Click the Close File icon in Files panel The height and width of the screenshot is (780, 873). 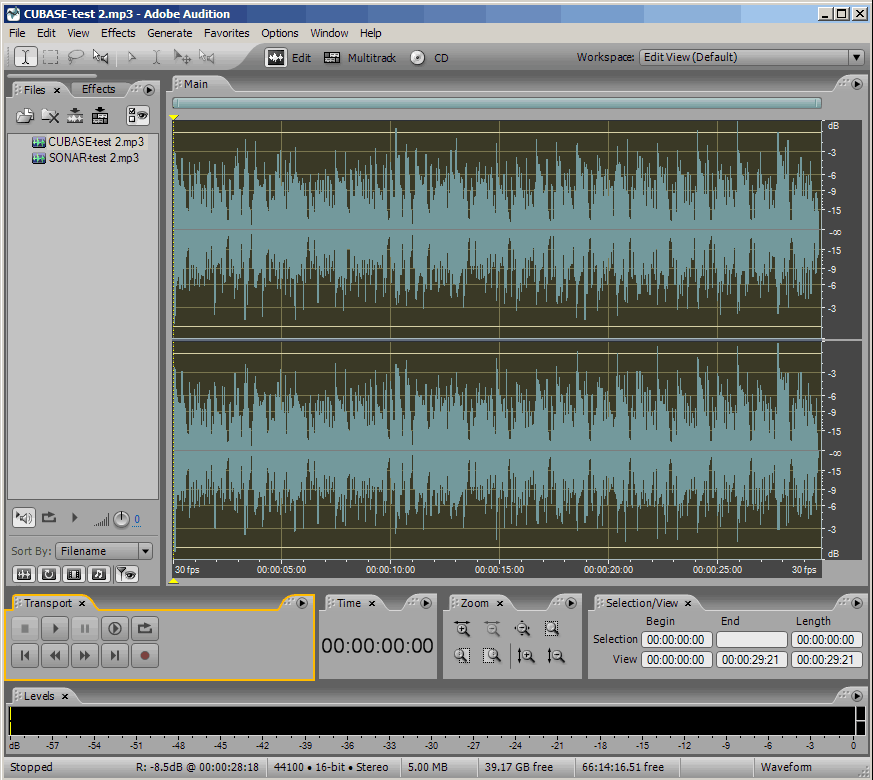tap(49, 116)
